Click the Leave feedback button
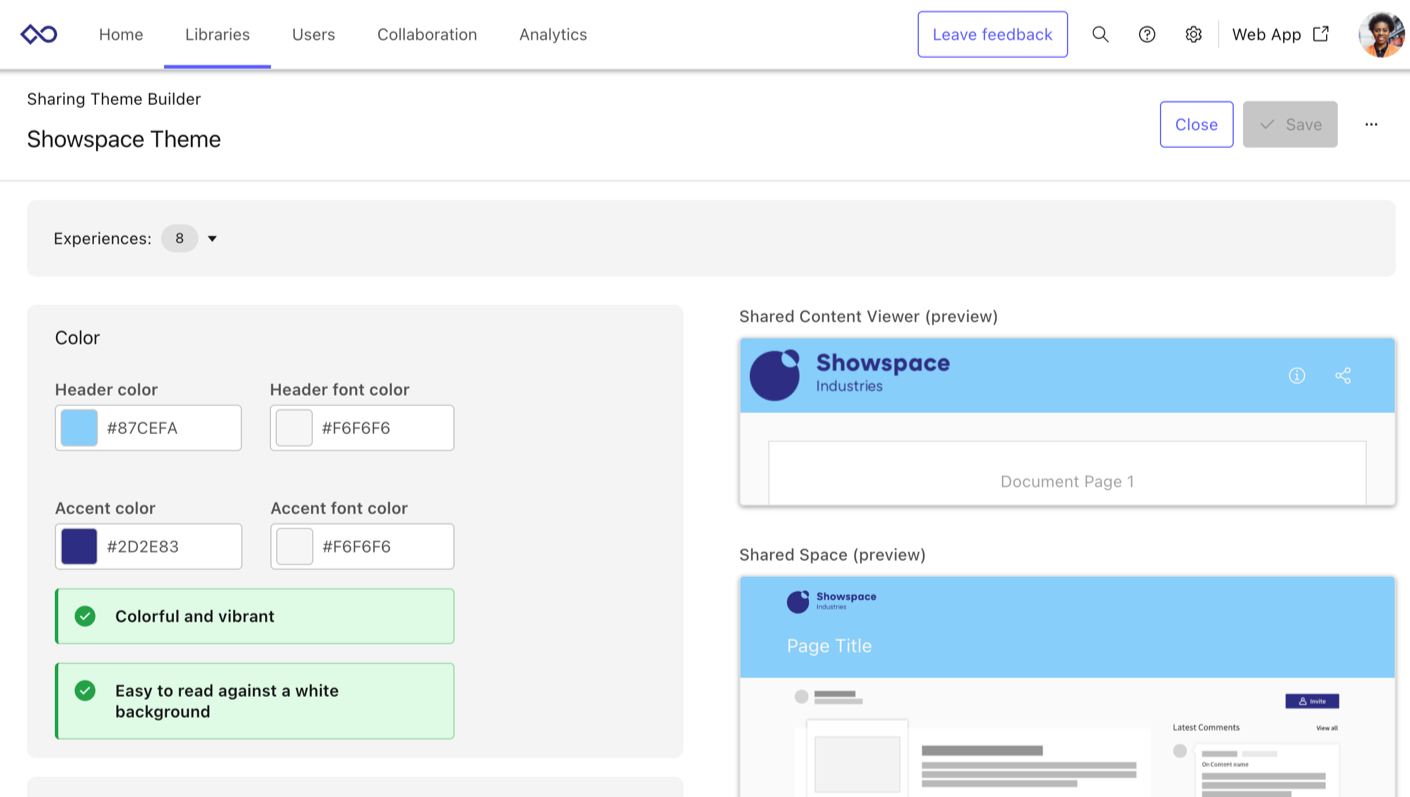1410x797 pixels. 992,33
